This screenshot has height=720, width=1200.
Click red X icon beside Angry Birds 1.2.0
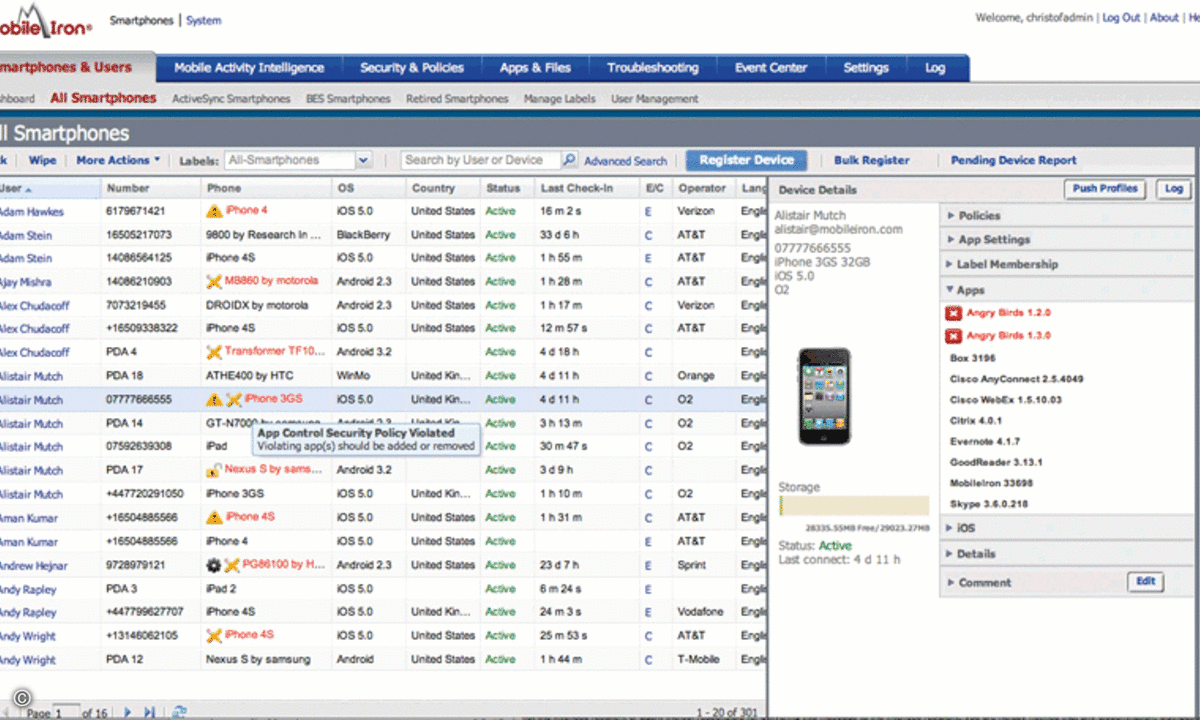953,313
